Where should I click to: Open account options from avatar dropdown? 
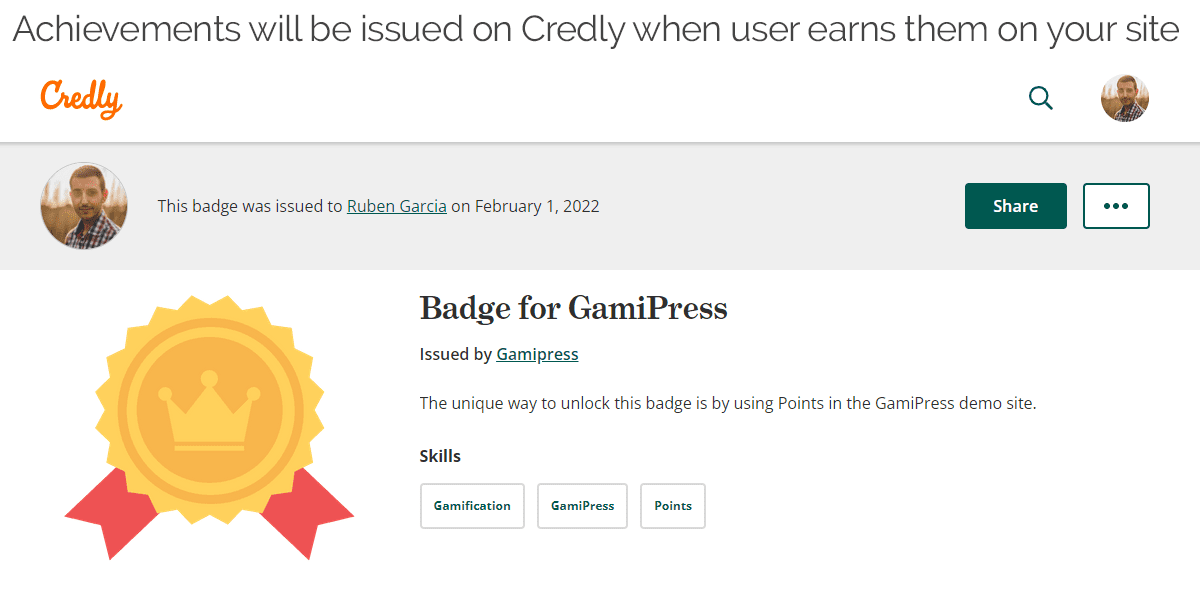point(1124,98)
